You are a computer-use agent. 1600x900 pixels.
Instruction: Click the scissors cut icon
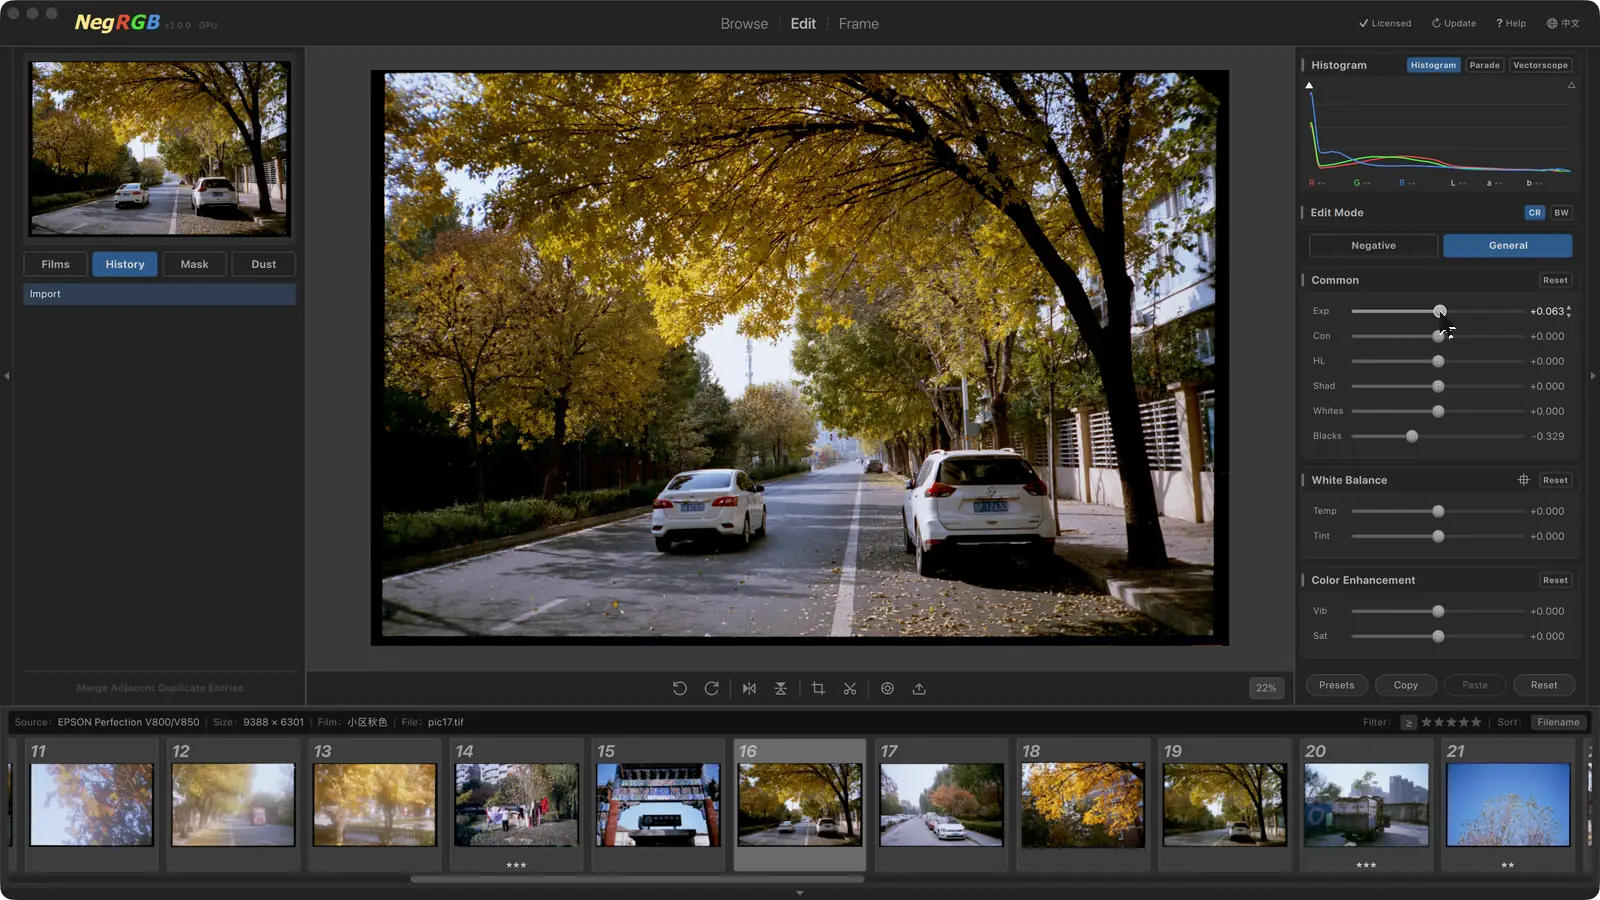[x=850, y=688]
